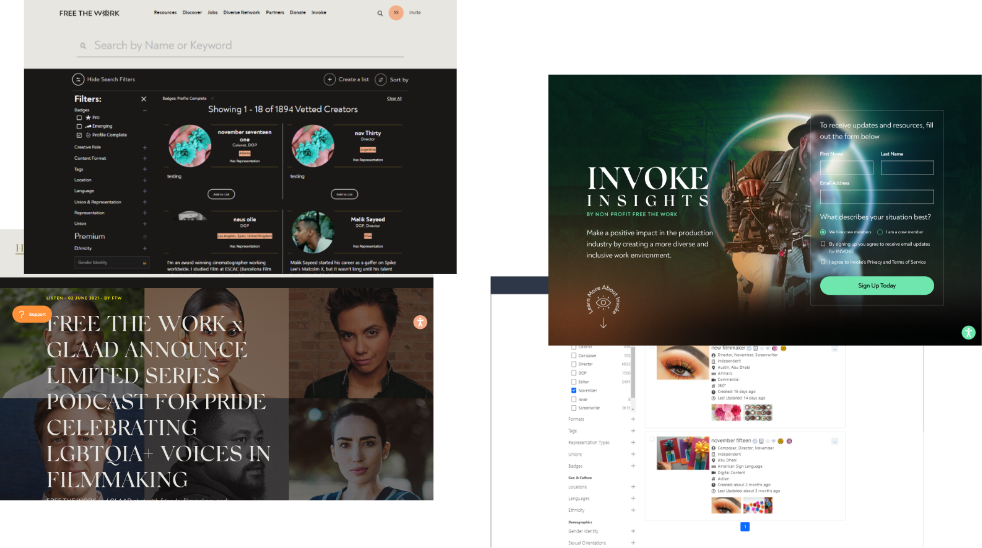Viewport: 982px width, 548px height.
Task: Click the search magnifier icon in header
Action: tap(380, 14)
